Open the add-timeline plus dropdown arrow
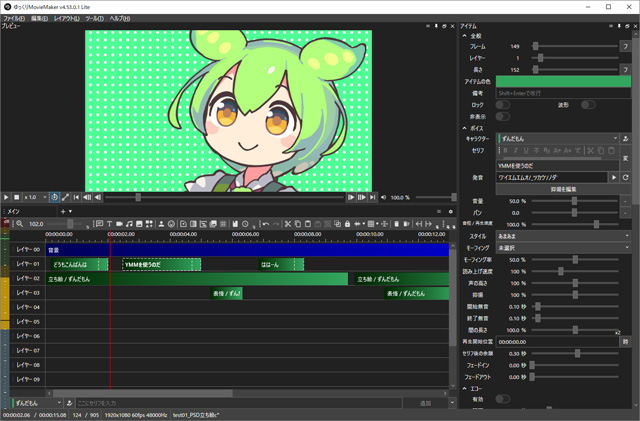This screenshot has height=421, width=640. tap(70, 212)
